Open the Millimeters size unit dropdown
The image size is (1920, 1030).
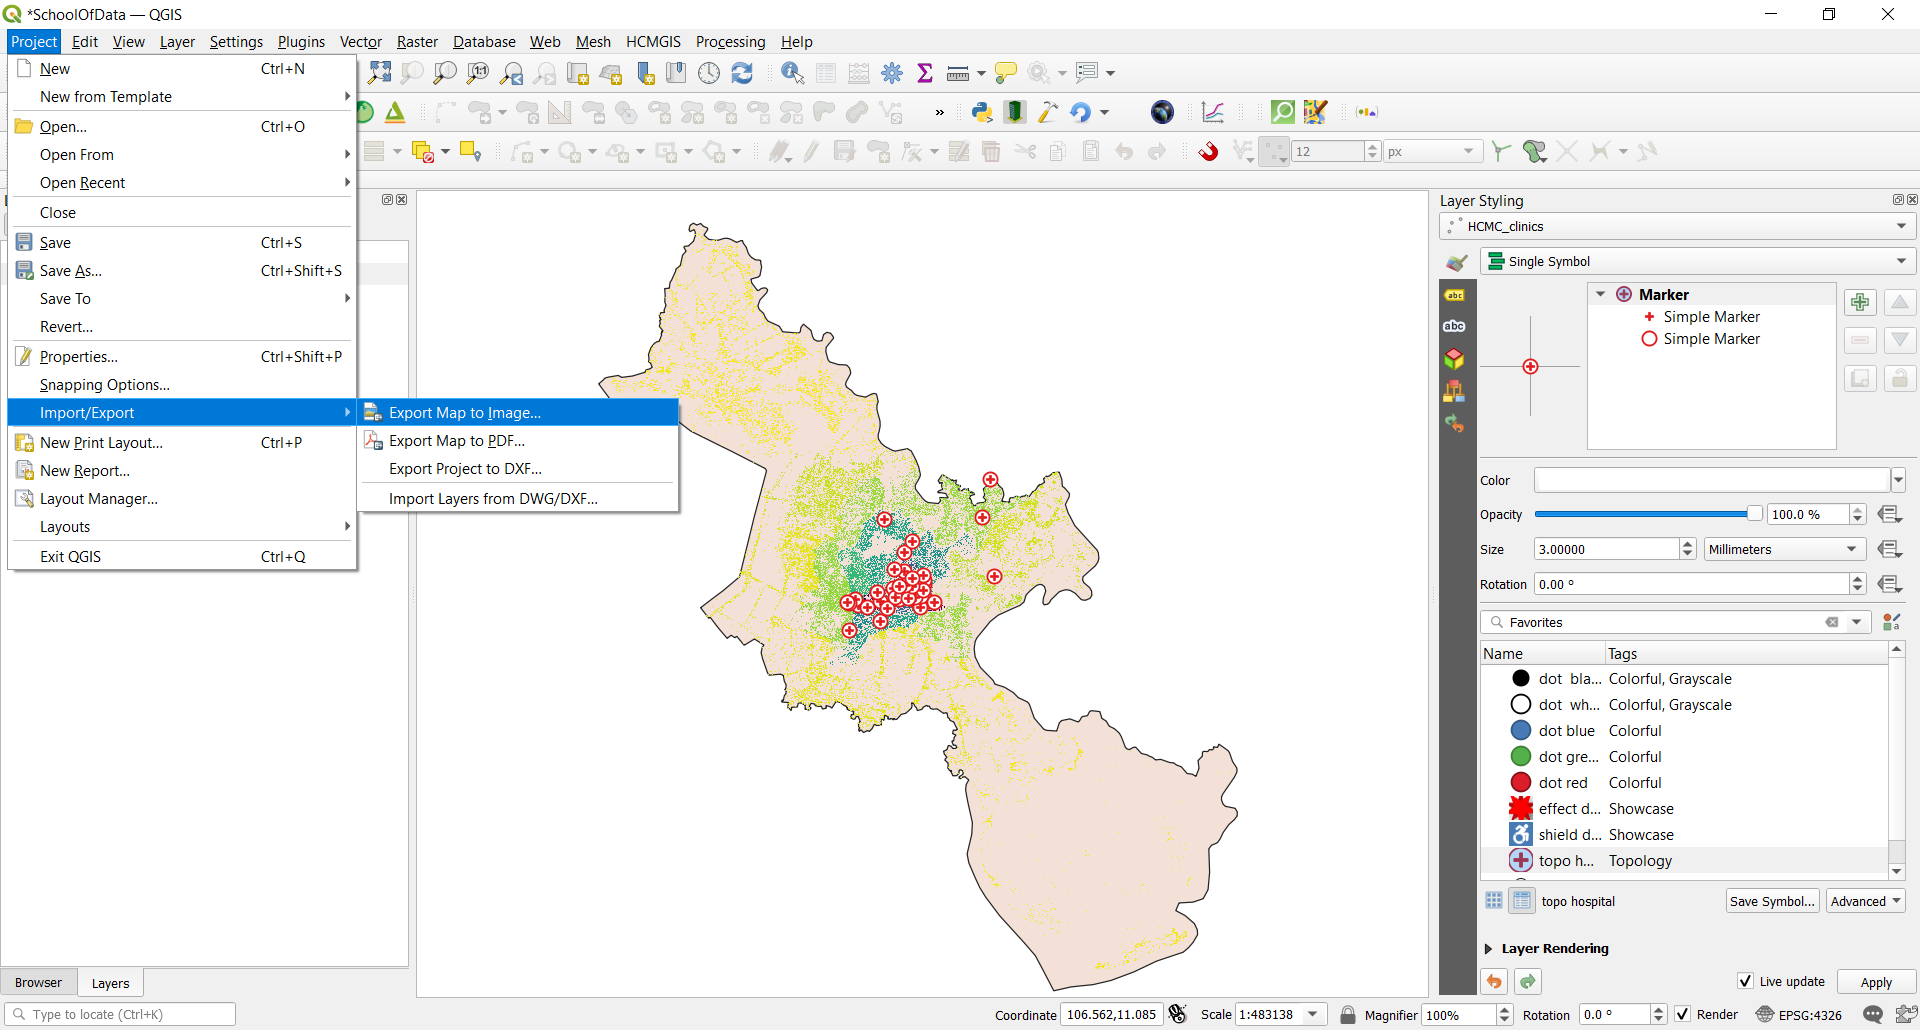coord(1783,549)
